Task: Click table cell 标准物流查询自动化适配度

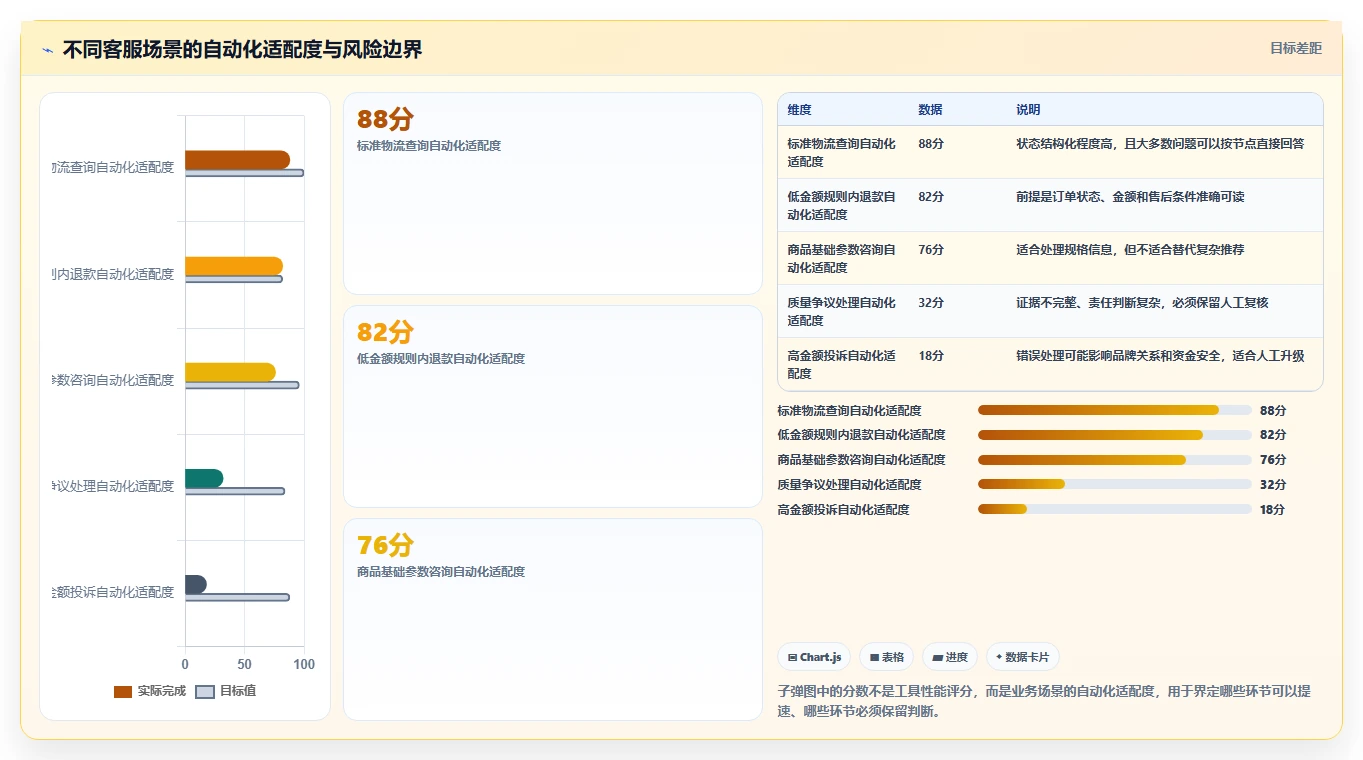Action: click(x=841, y=152)
